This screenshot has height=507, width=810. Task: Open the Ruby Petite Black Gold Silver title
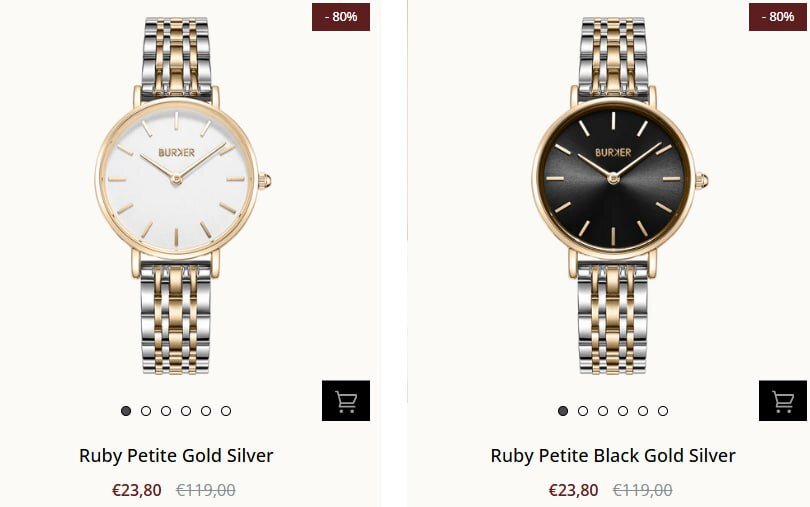[x=613, y=456]
